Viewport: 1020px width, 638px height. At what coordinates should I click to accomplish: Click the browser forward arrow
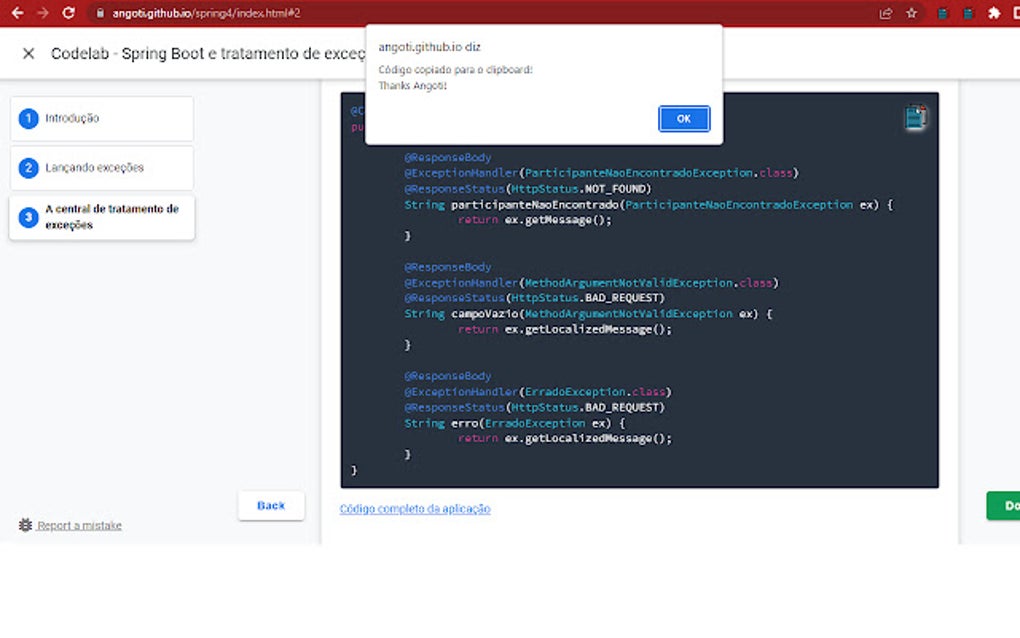coord(43,12)
